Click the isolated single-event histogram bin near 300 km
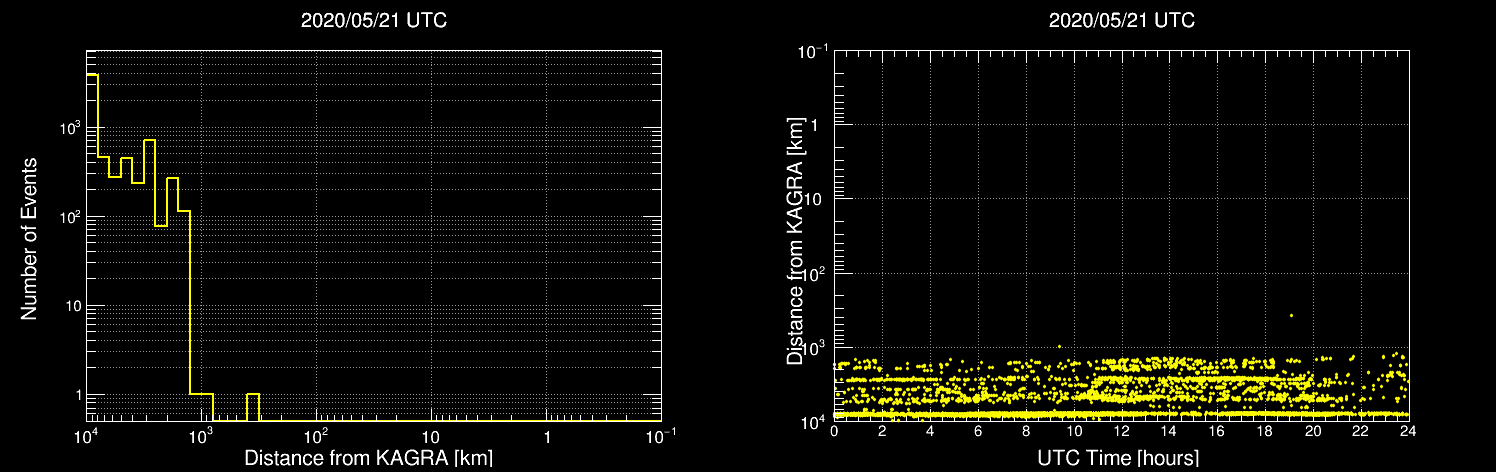 (253, 407)
